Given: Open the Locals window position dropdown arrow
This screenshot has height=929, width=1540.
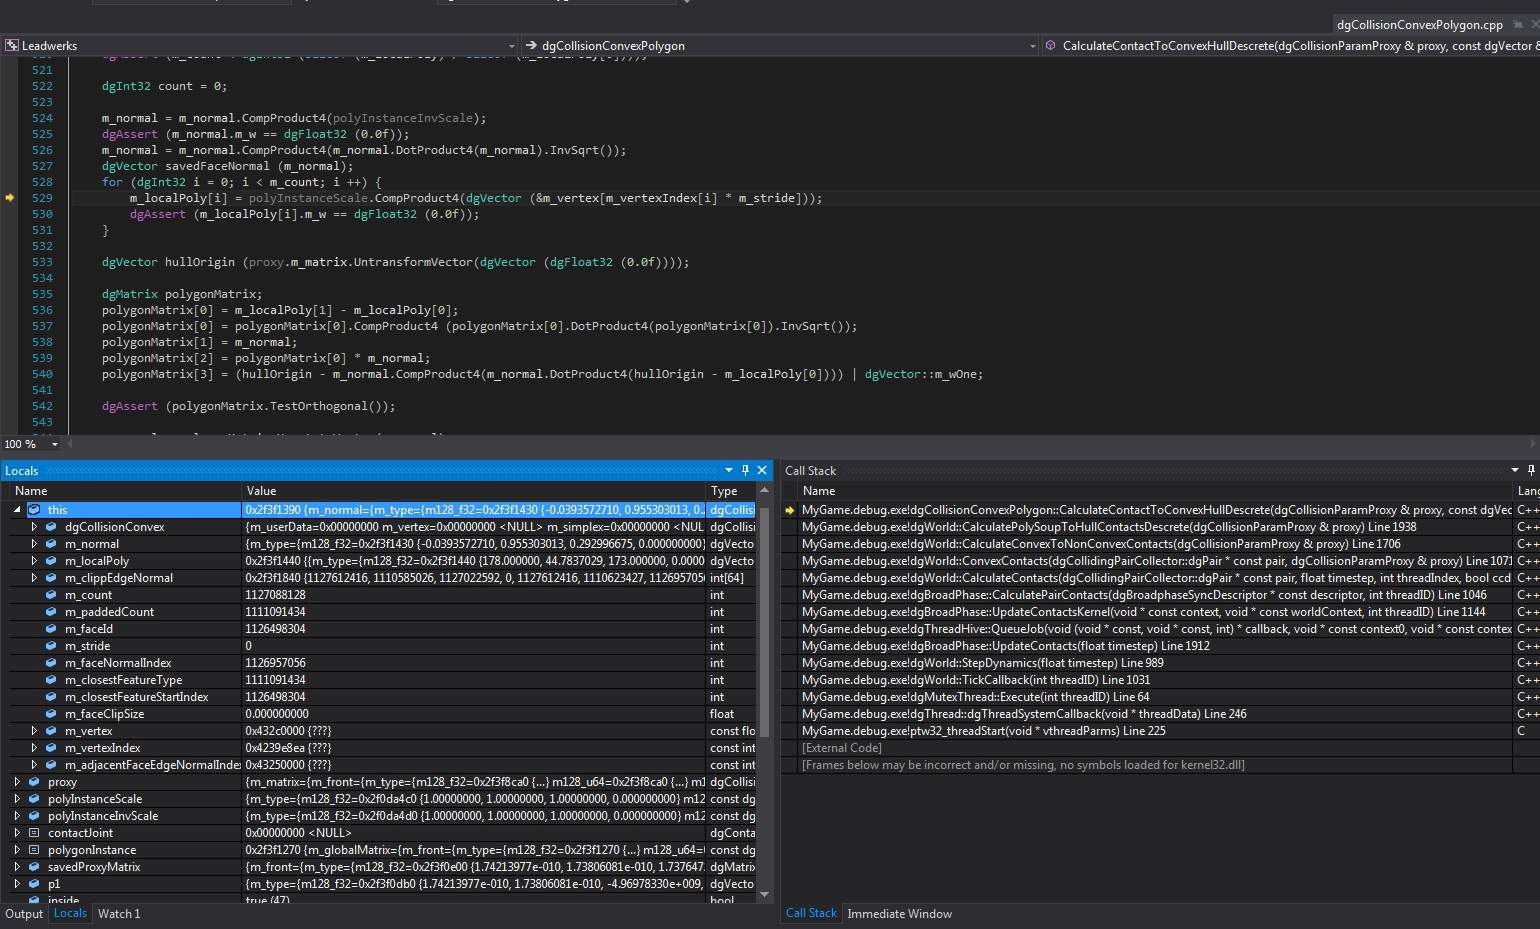Looking at the screenshot, I should click(729, 470).
